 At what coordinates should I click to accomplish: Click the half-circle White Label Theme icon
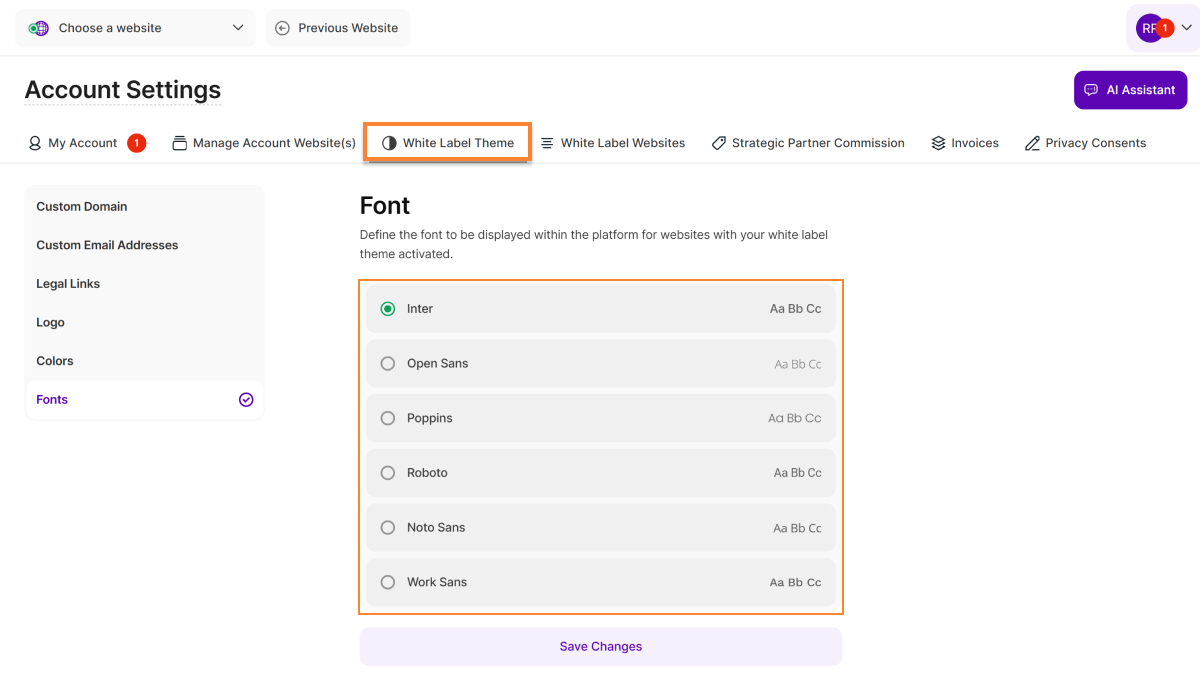(389, 143)
